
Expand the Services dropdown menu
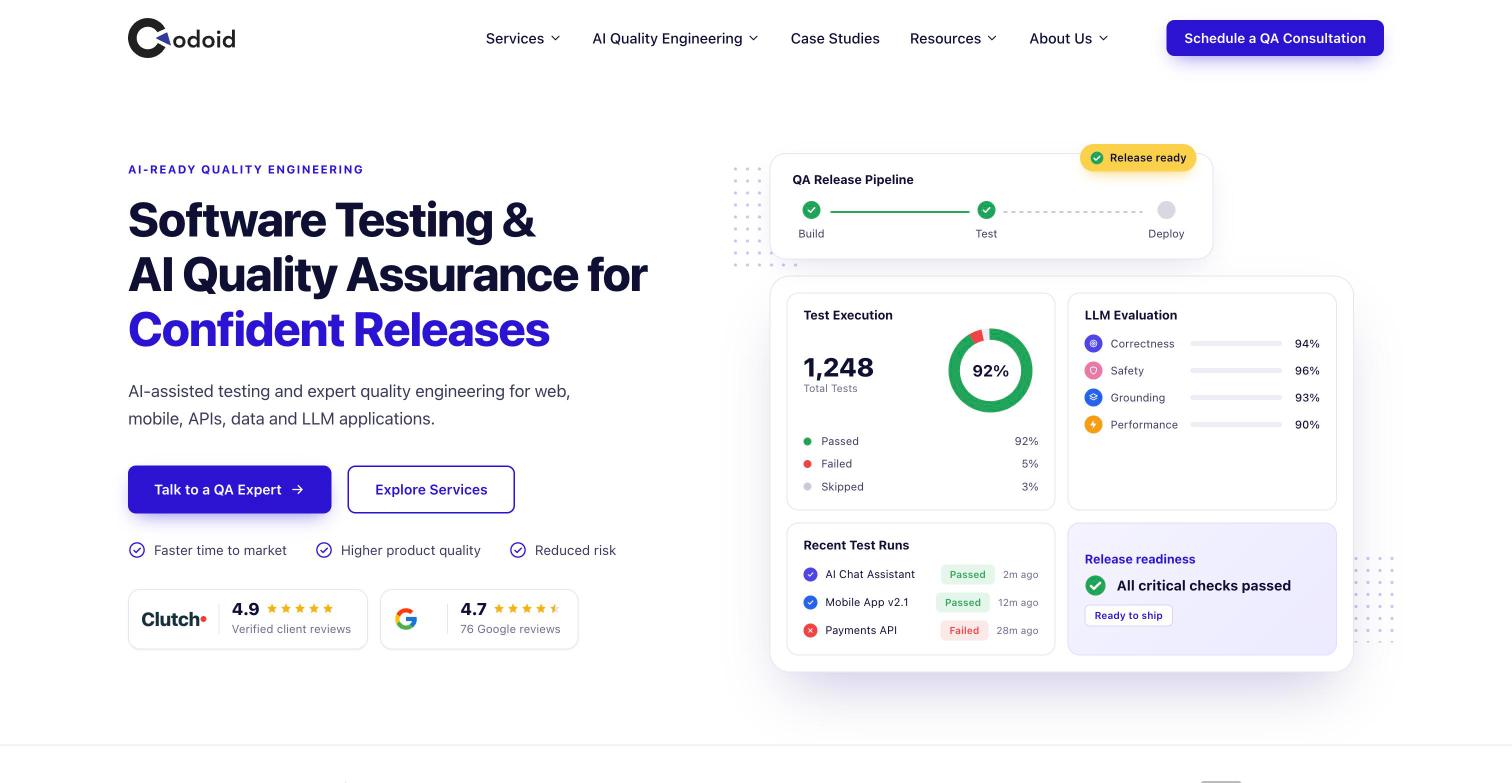click(523, 38)
